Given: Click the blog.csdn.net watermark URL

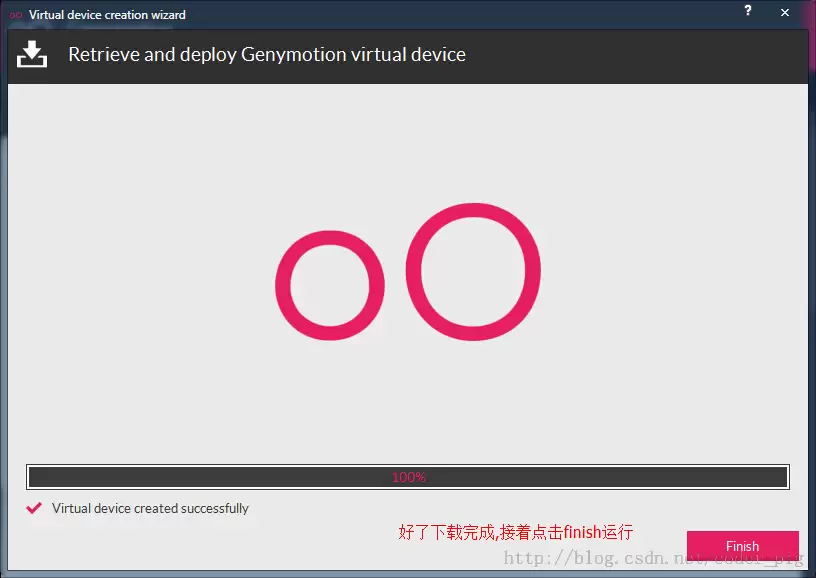Looking at the screenshot, I should coord(654,558).
